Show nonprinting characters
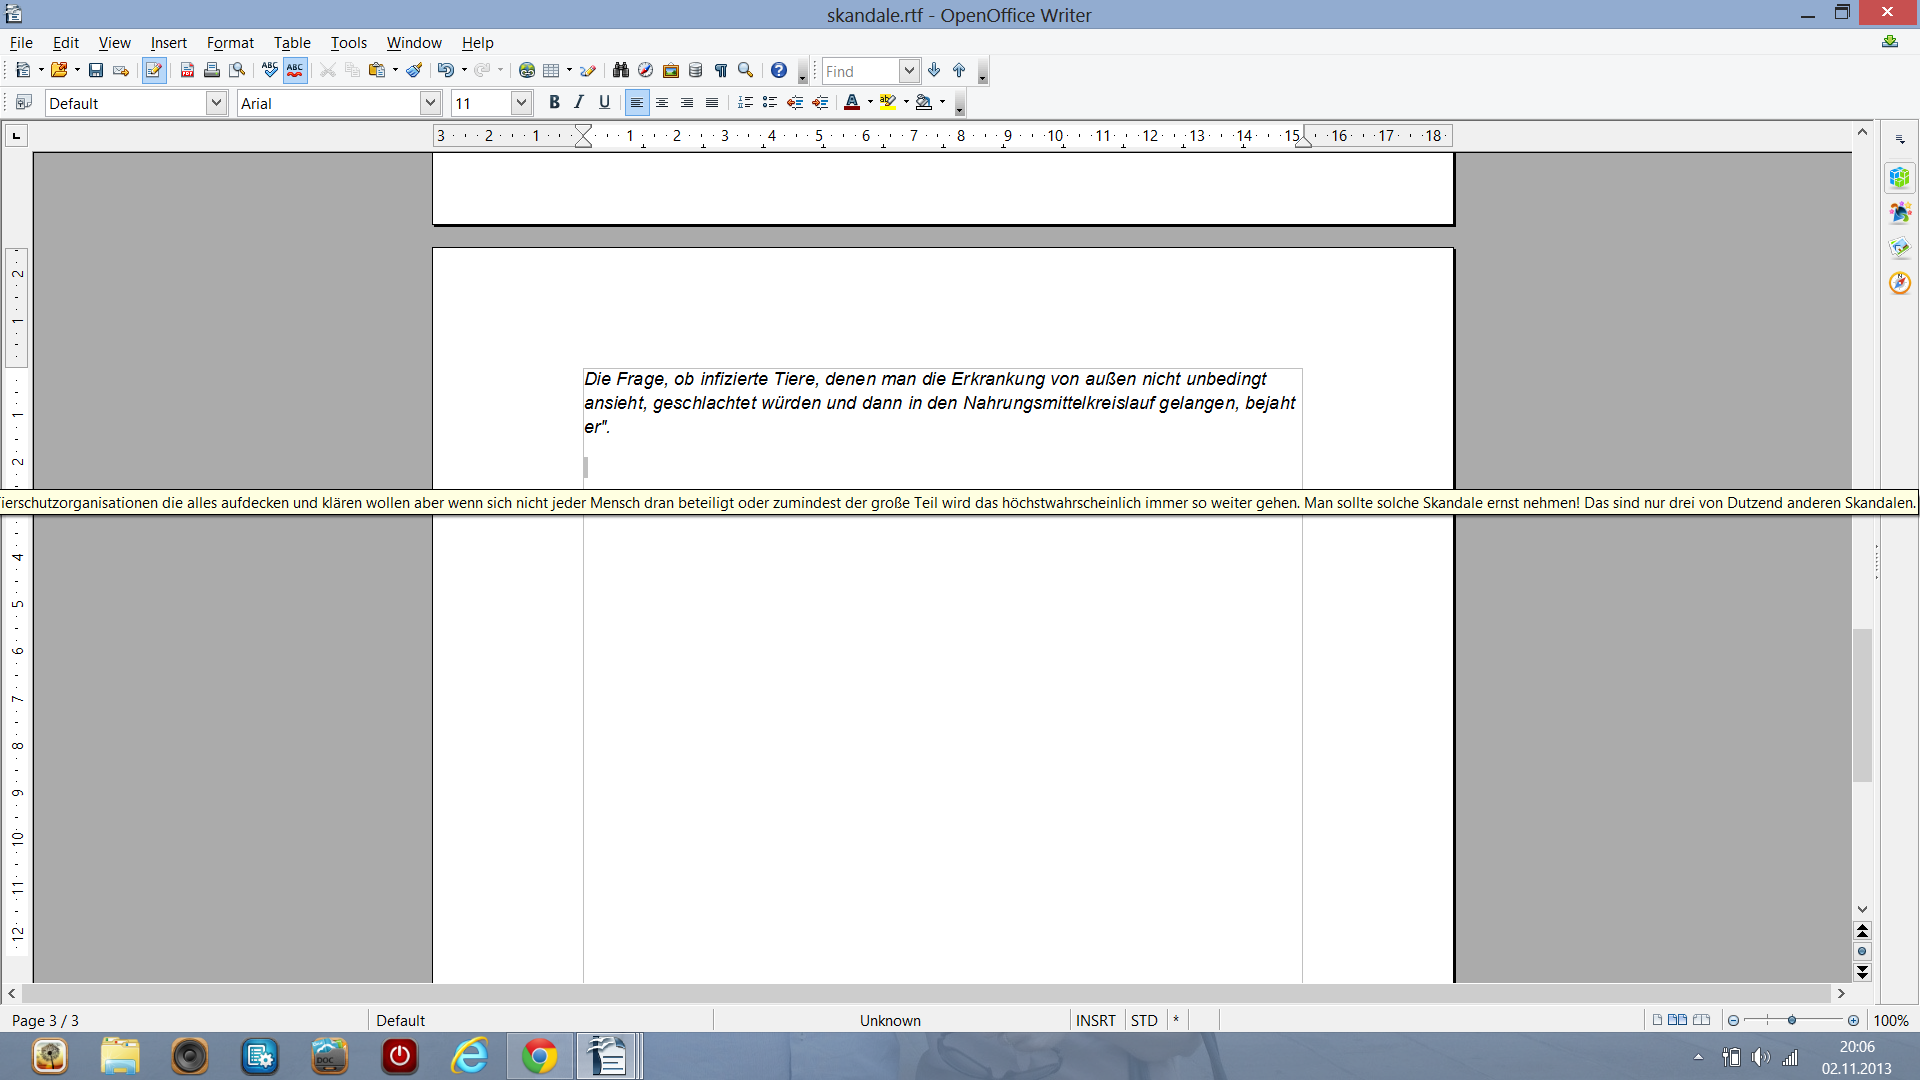The width and height of the screenshot is (1920, 1080). 721,71
